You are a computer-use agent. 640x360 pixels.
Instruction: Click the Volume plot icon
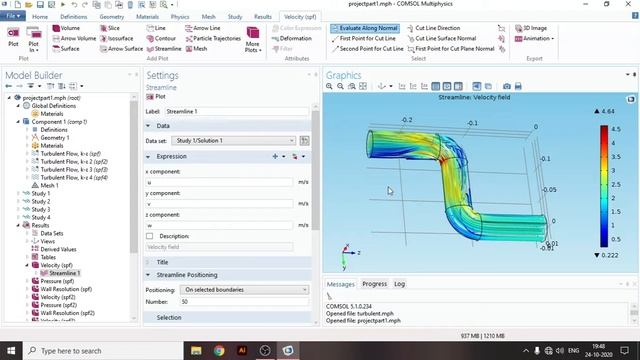coord(56,28)
